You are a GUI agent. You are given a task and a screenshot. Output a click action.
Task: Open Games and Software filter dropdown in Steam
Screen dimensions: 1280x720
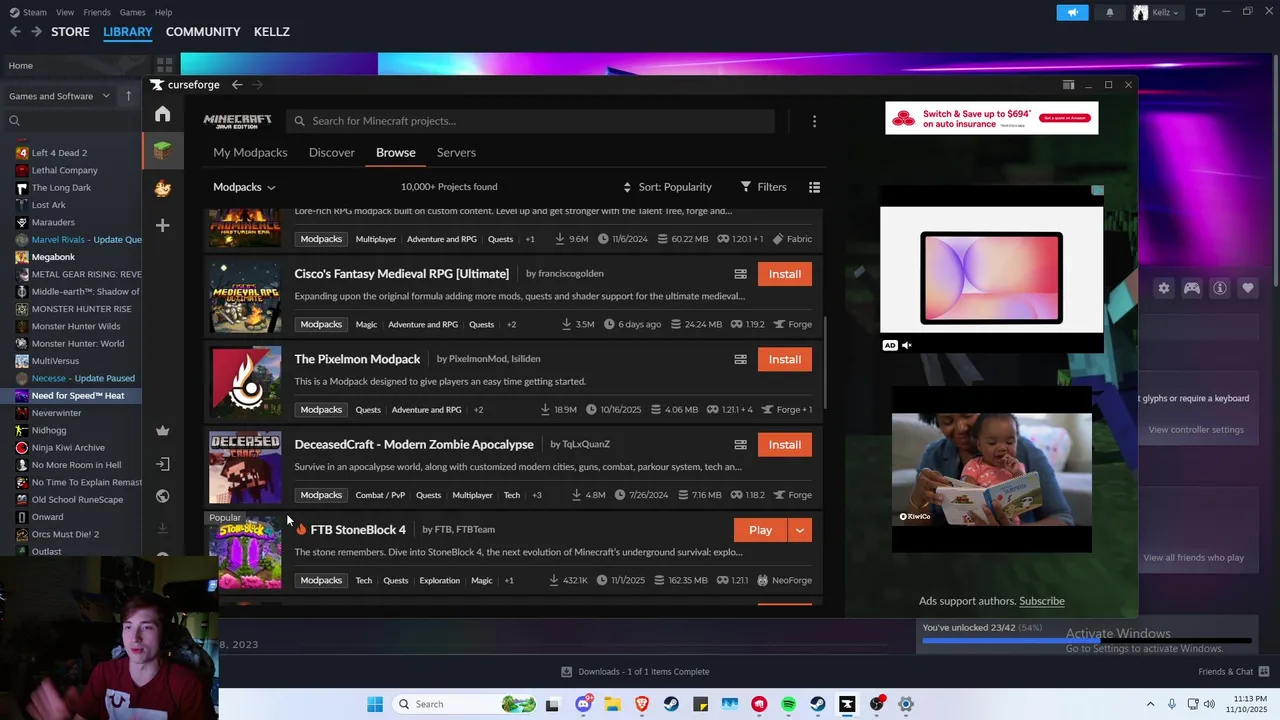pyautogui.click(x=59, y=96)
